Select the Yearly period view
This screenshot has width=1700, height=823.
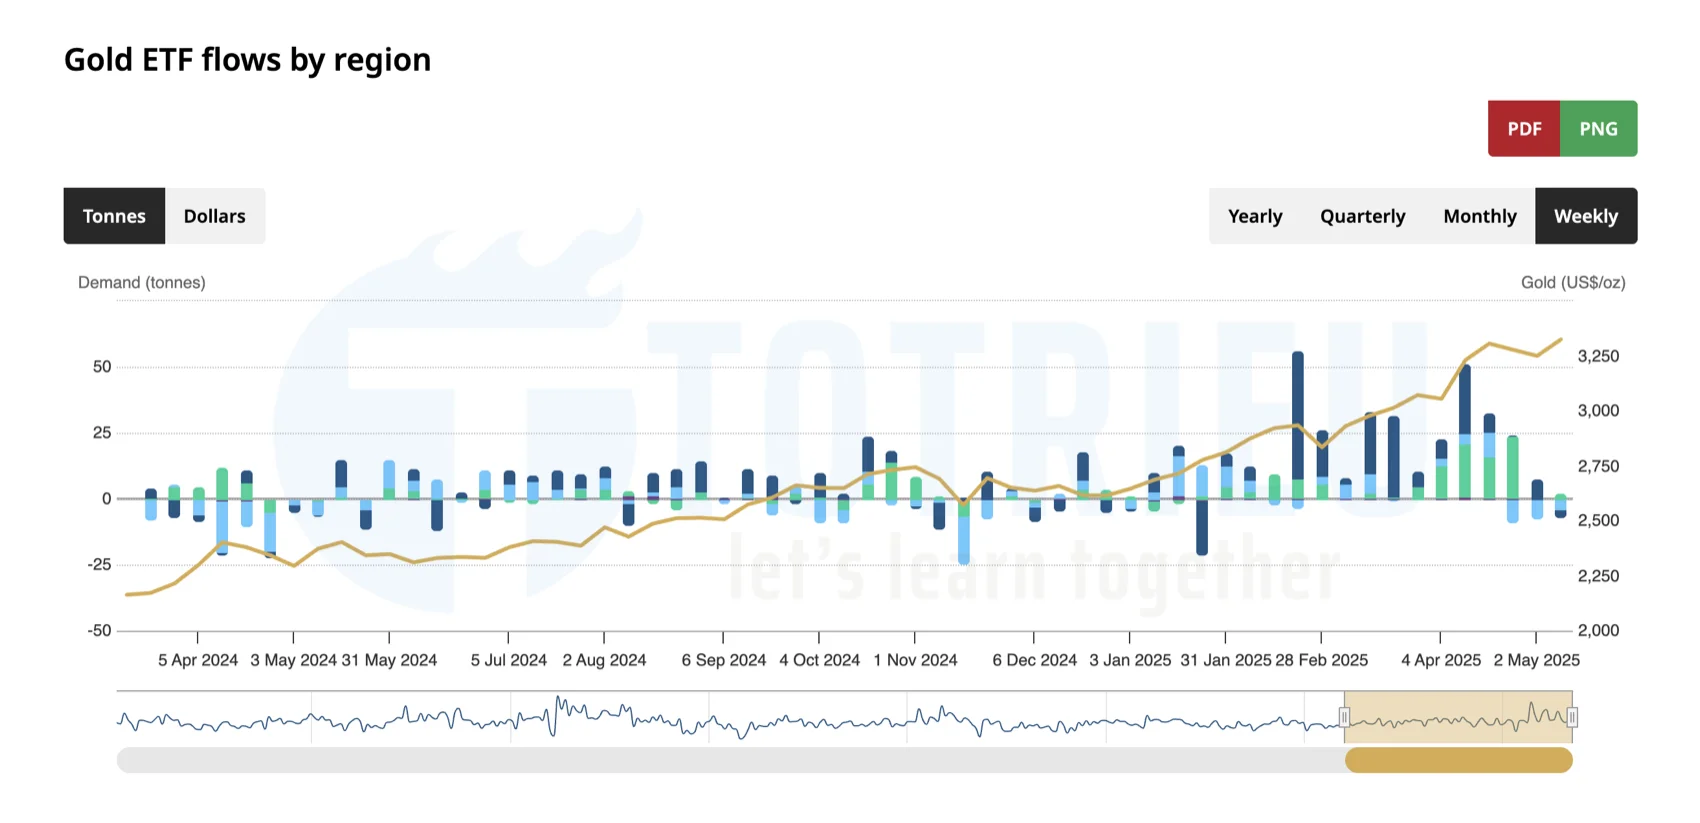pos(1254,216)
